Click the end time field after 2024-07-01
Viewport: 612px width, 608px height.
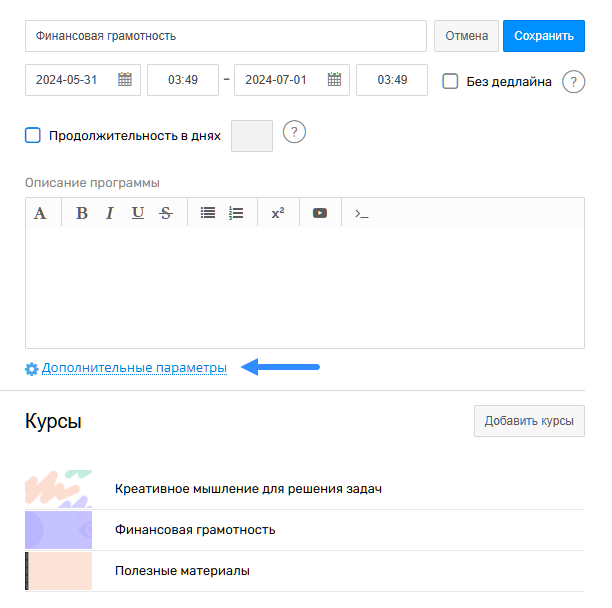(392, 80)
